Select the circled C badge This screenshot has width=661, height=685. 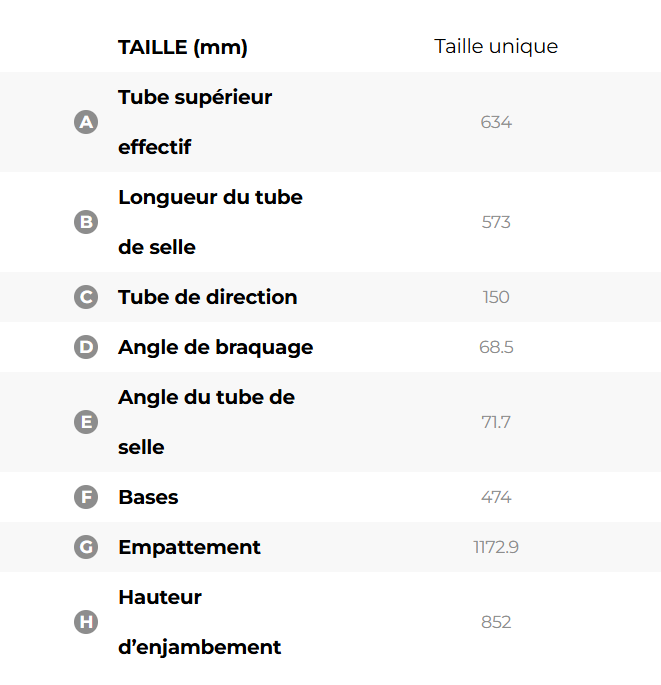(x=86, y=297)
